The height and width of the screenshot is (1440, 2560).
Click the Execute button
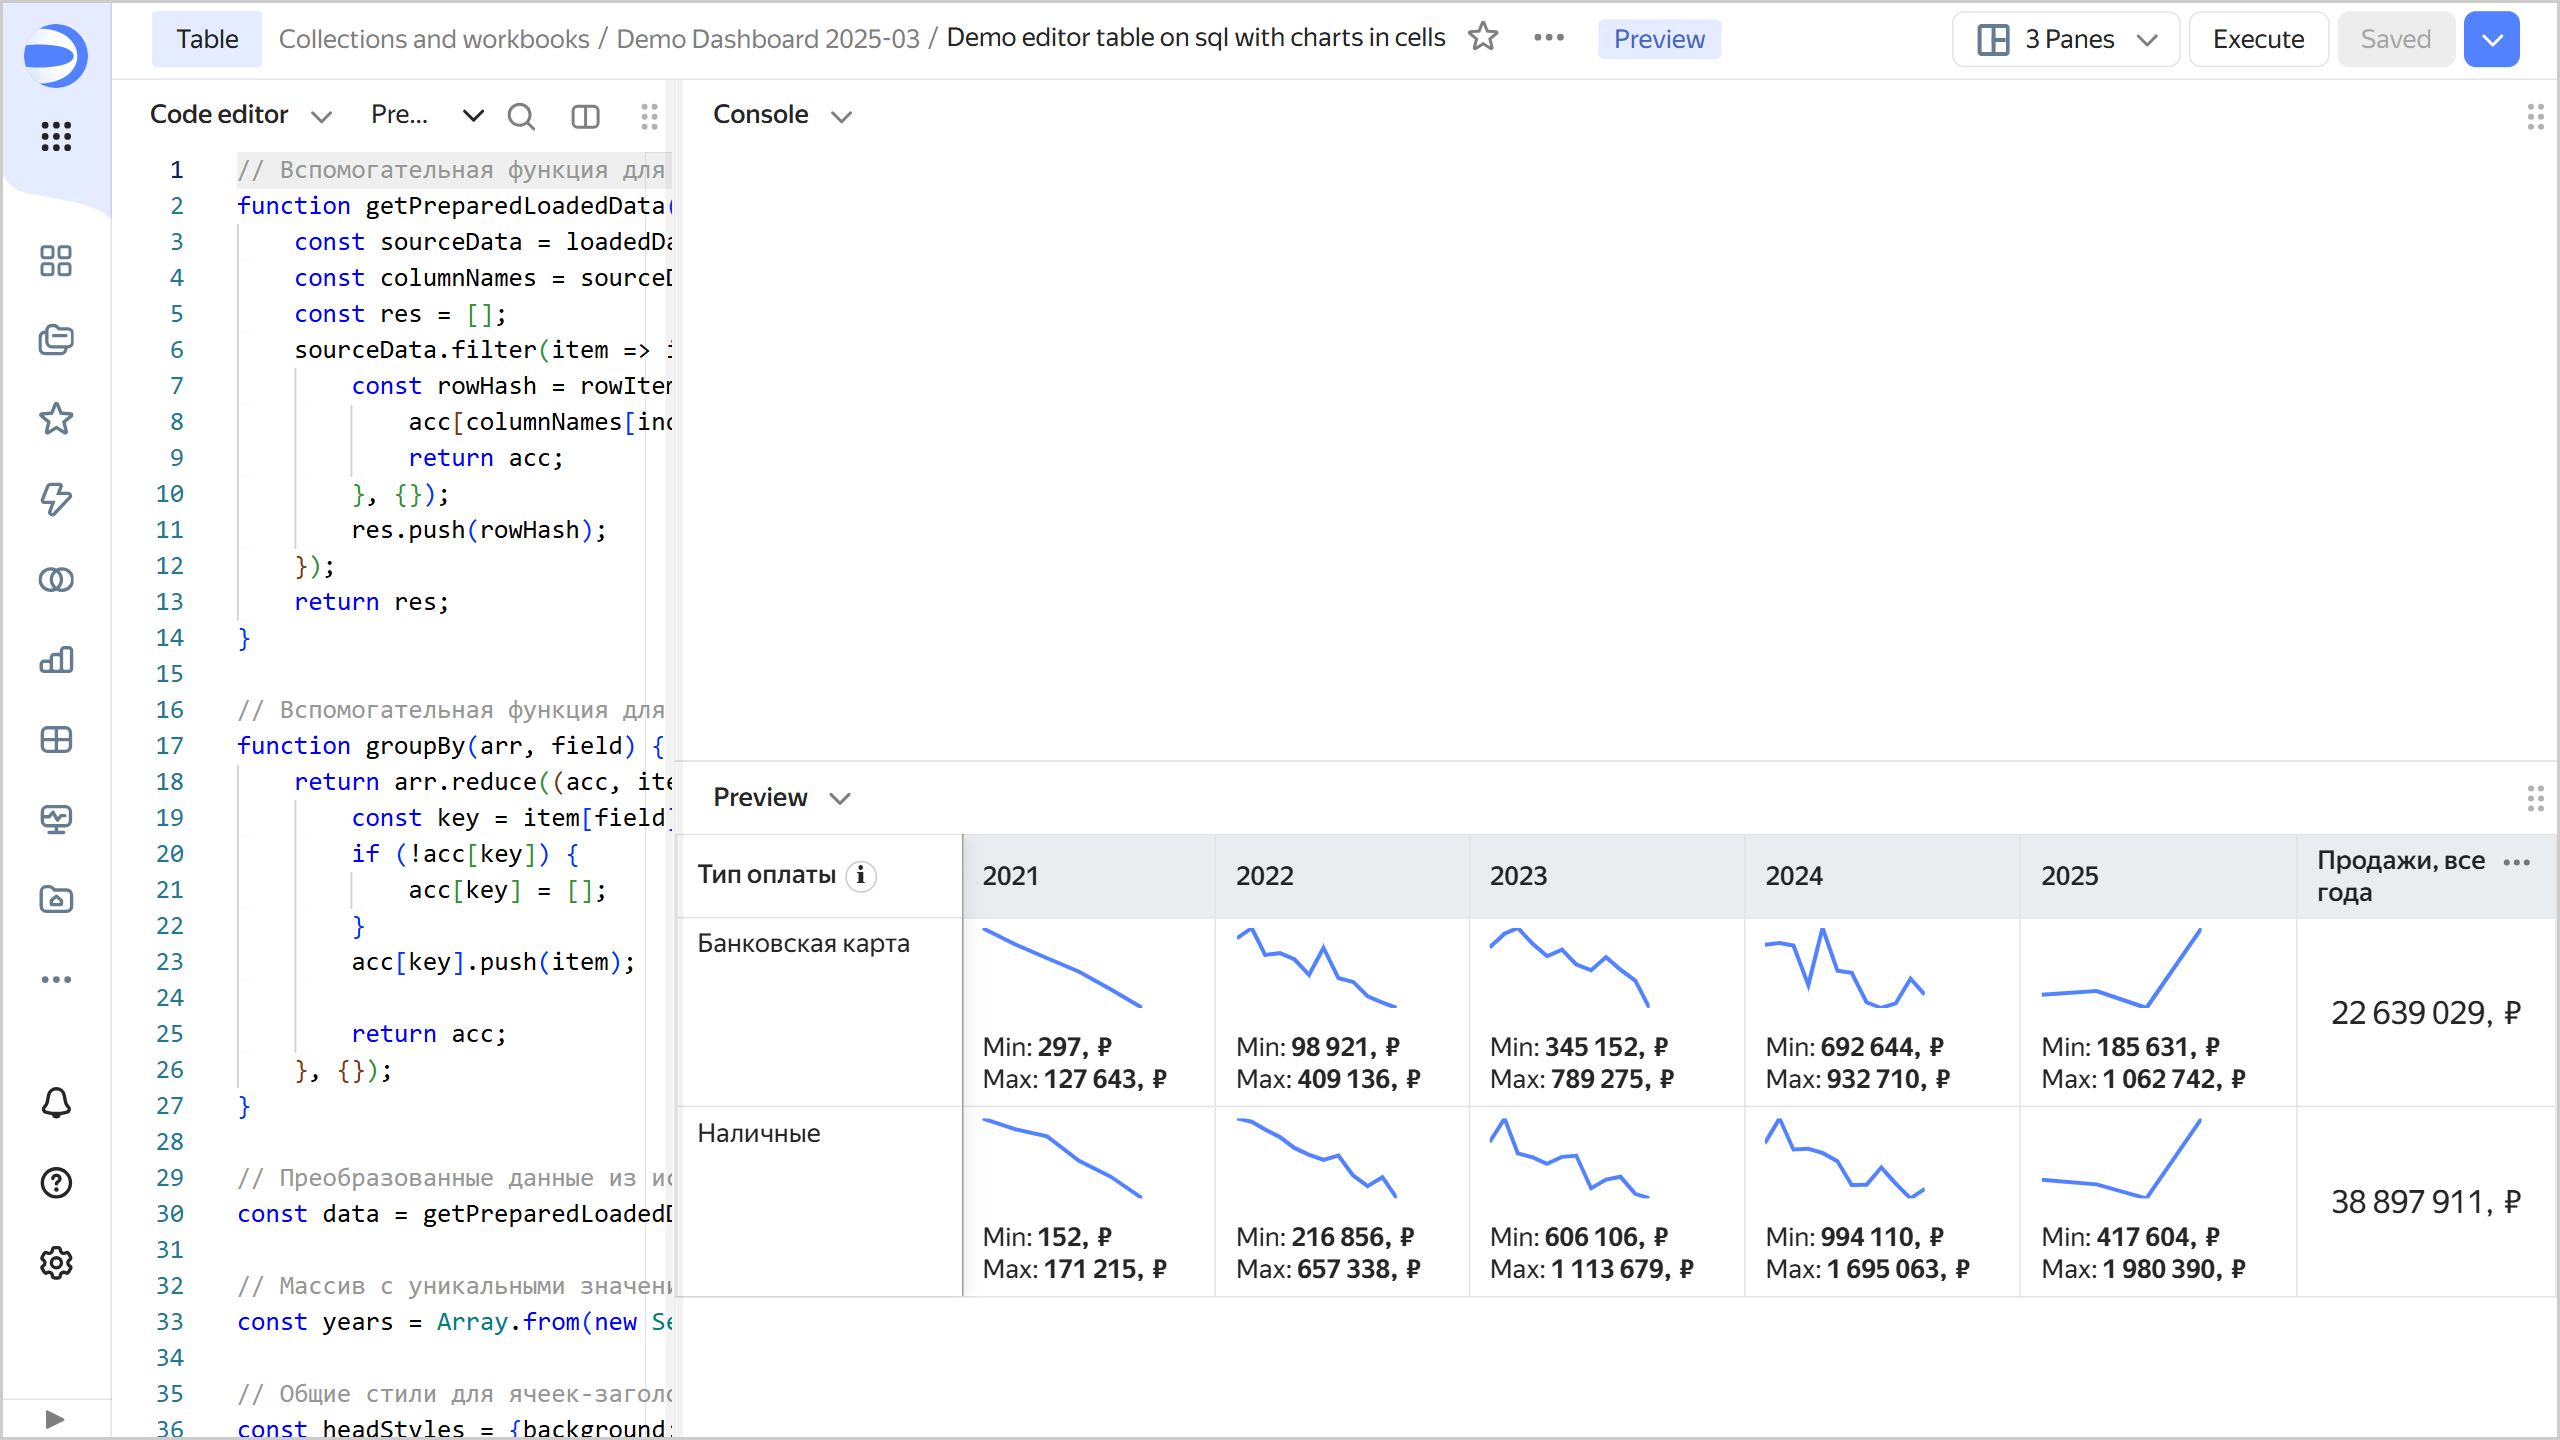(2258, 39)
